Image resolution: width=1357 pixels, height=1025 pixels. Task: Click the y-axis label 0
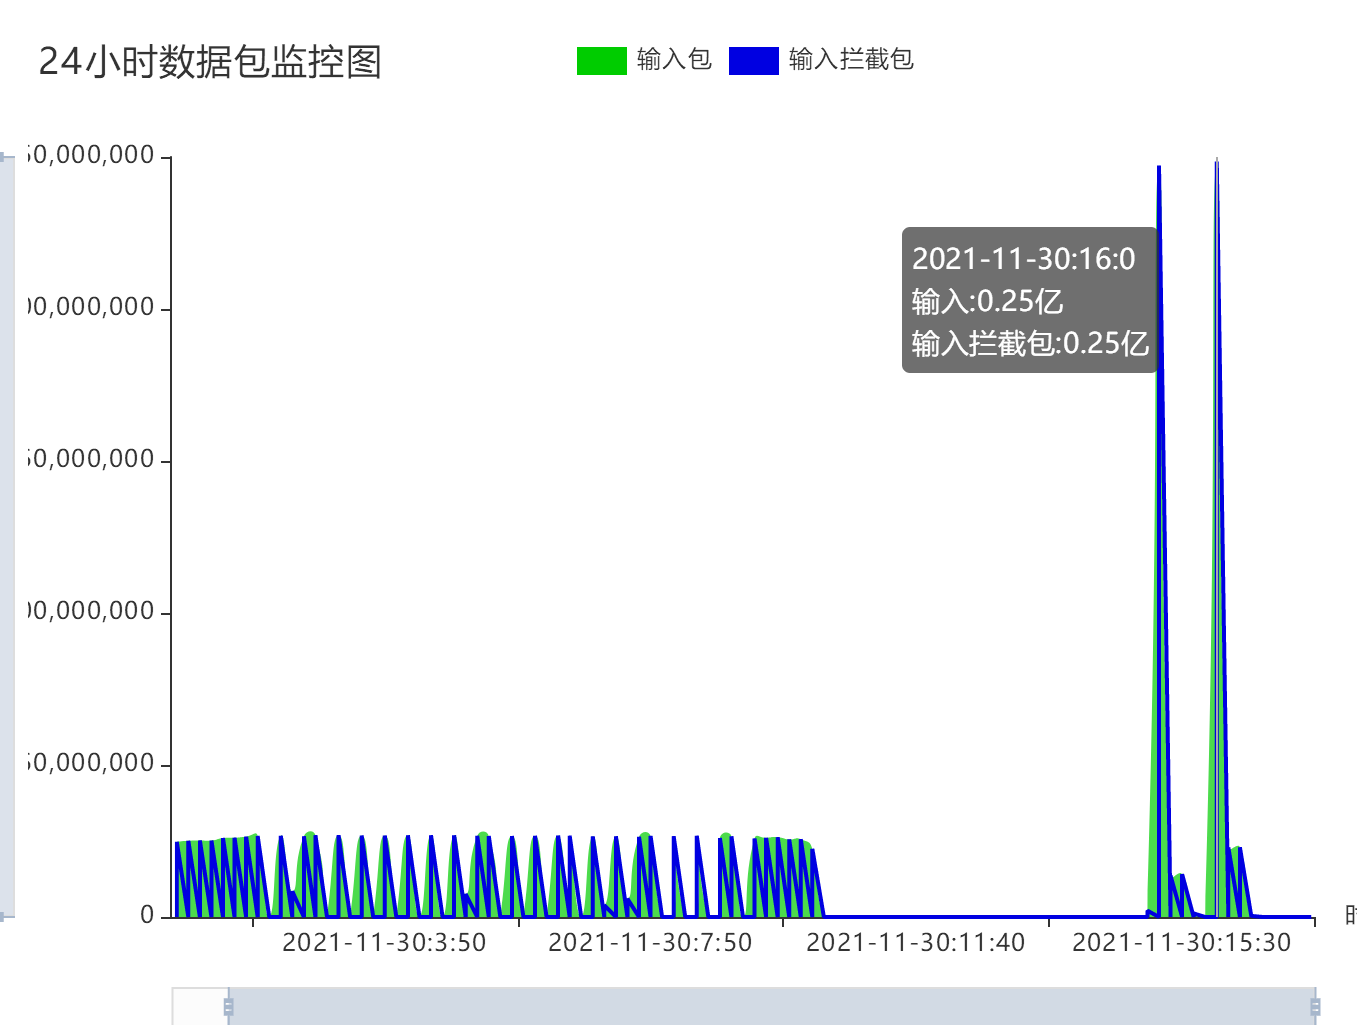[148, 916]
